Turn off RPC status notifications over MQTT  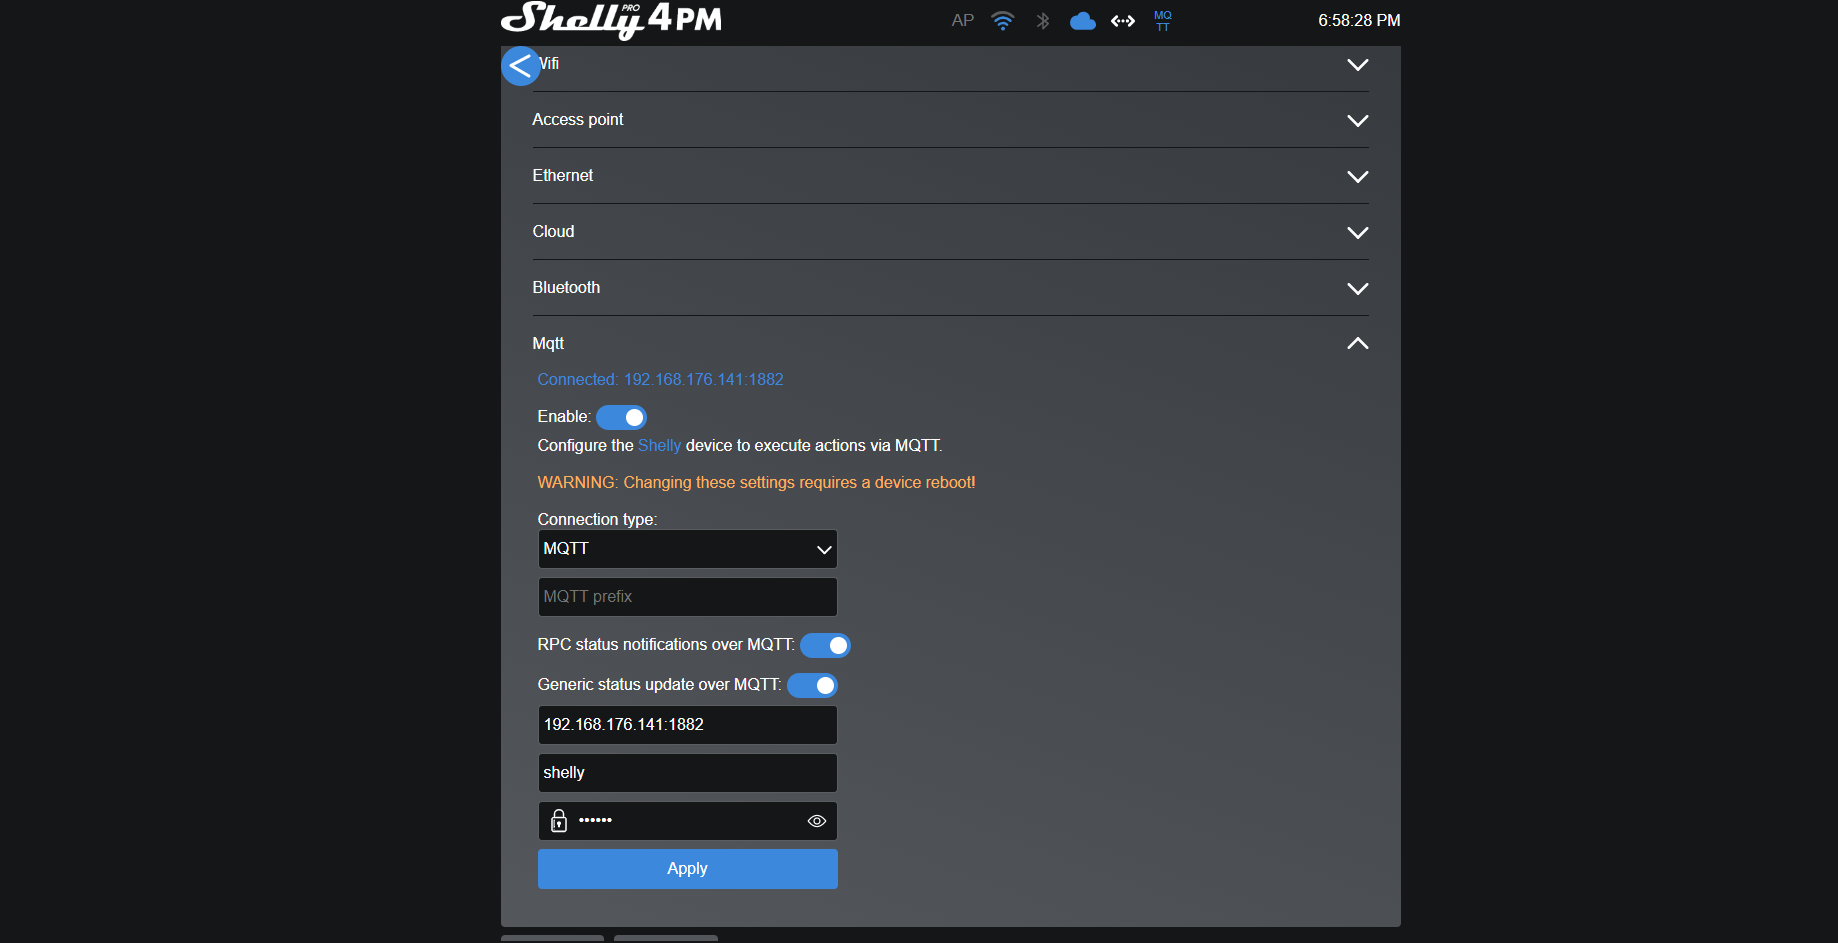pyautogui.click(x=824, y=645)
